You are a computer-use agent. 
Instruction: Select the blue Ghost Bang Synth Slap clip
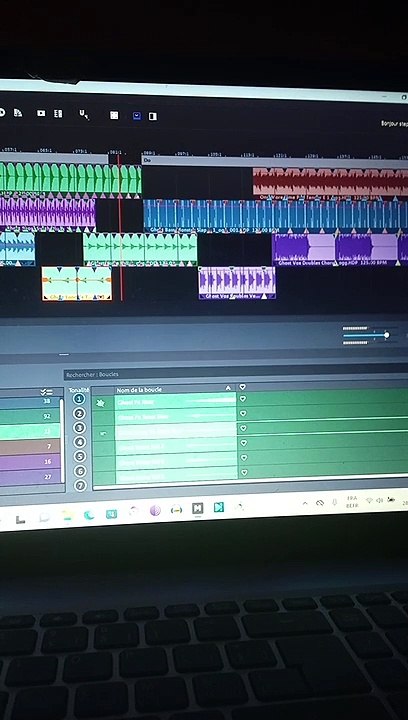click(x=275, y=215)
